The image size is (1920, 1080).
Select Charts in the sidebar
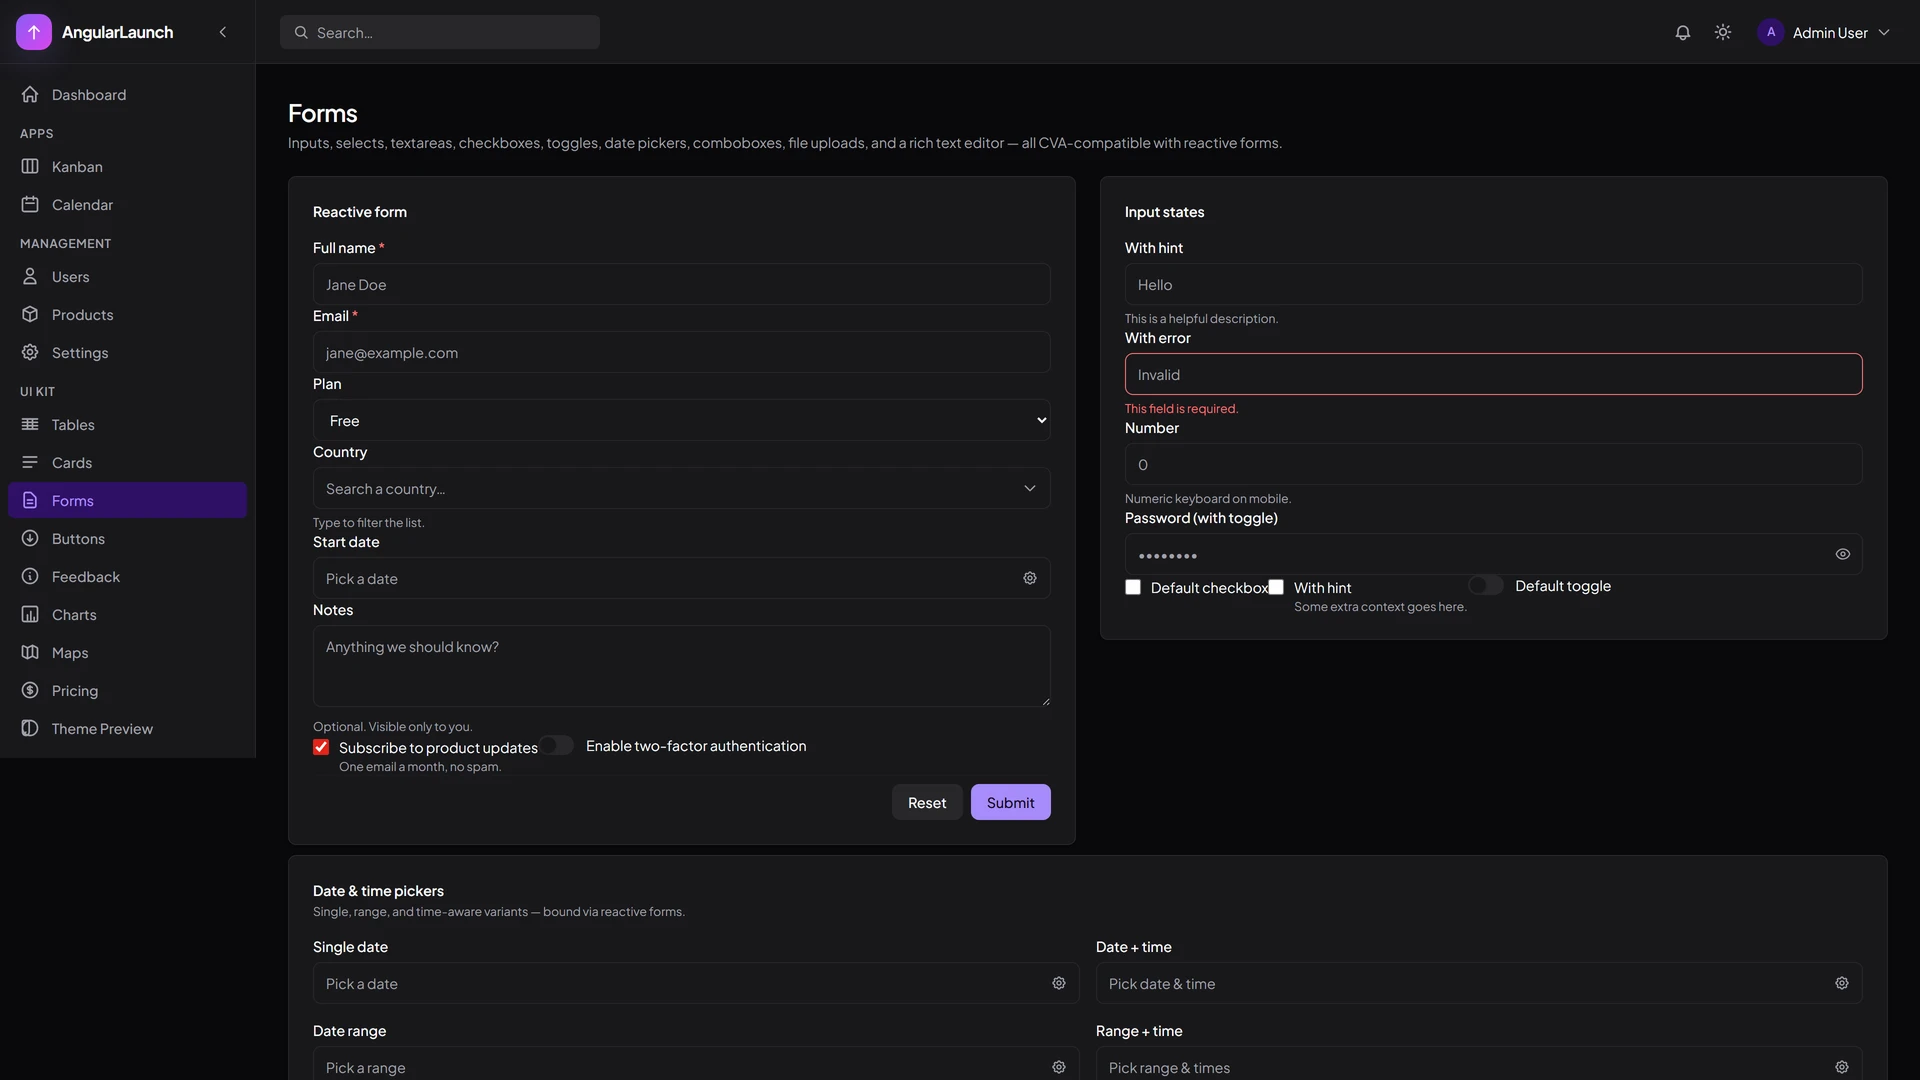(x=127, y=614)
